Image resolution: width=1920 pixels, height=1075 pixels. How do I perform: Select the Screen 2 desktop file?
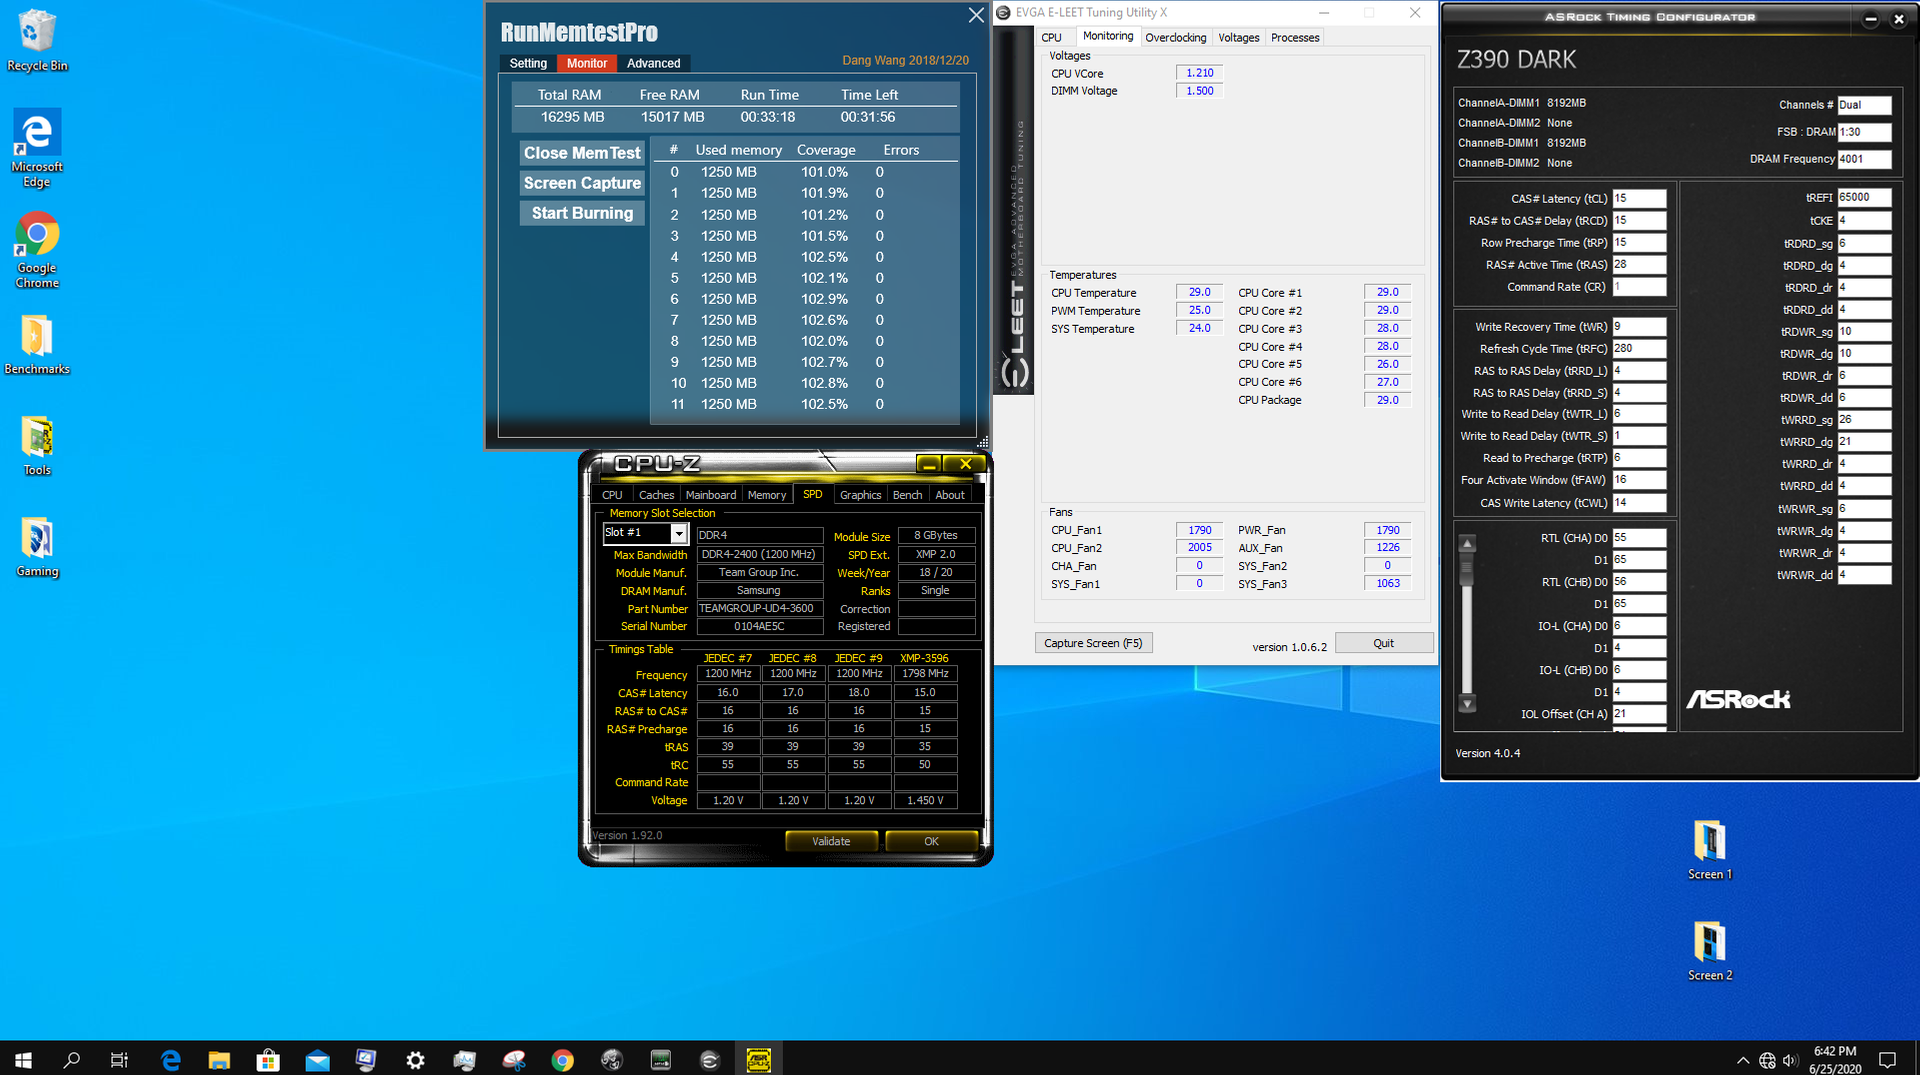coord(1710,951)
